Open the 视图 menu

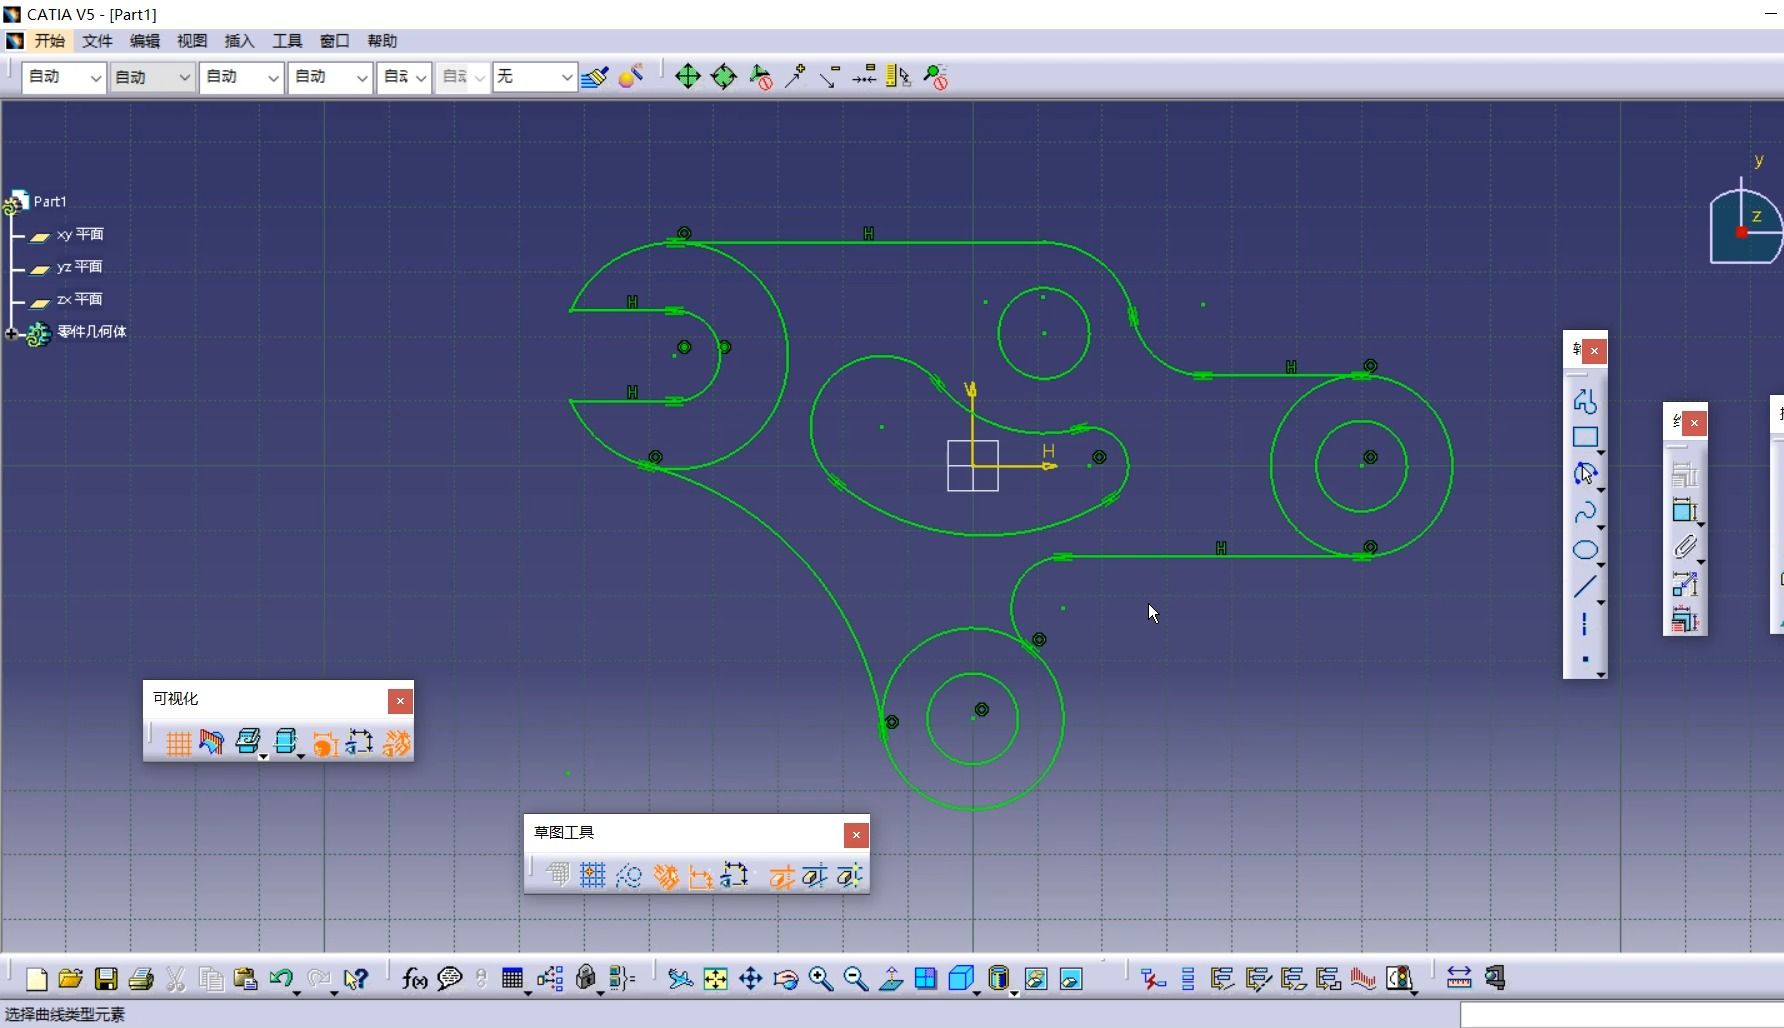[x=192, y=41]
